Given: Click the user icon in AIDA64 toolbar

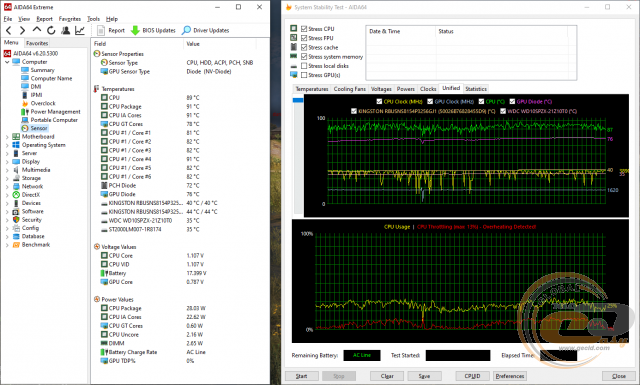Looking at the screenshot, I should [65, 30].
